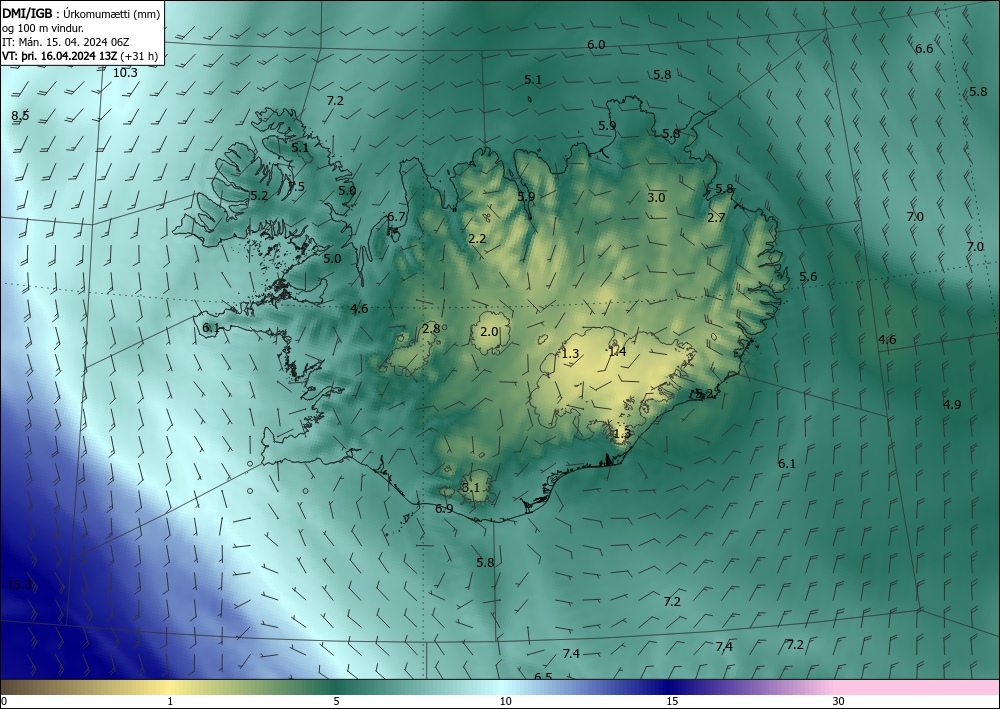1000x709 pixels.
Task: Click the valid time 'VT: þri. 16.04.2024 13Z'
Action: pyautogui.click(x=62, y=56)
